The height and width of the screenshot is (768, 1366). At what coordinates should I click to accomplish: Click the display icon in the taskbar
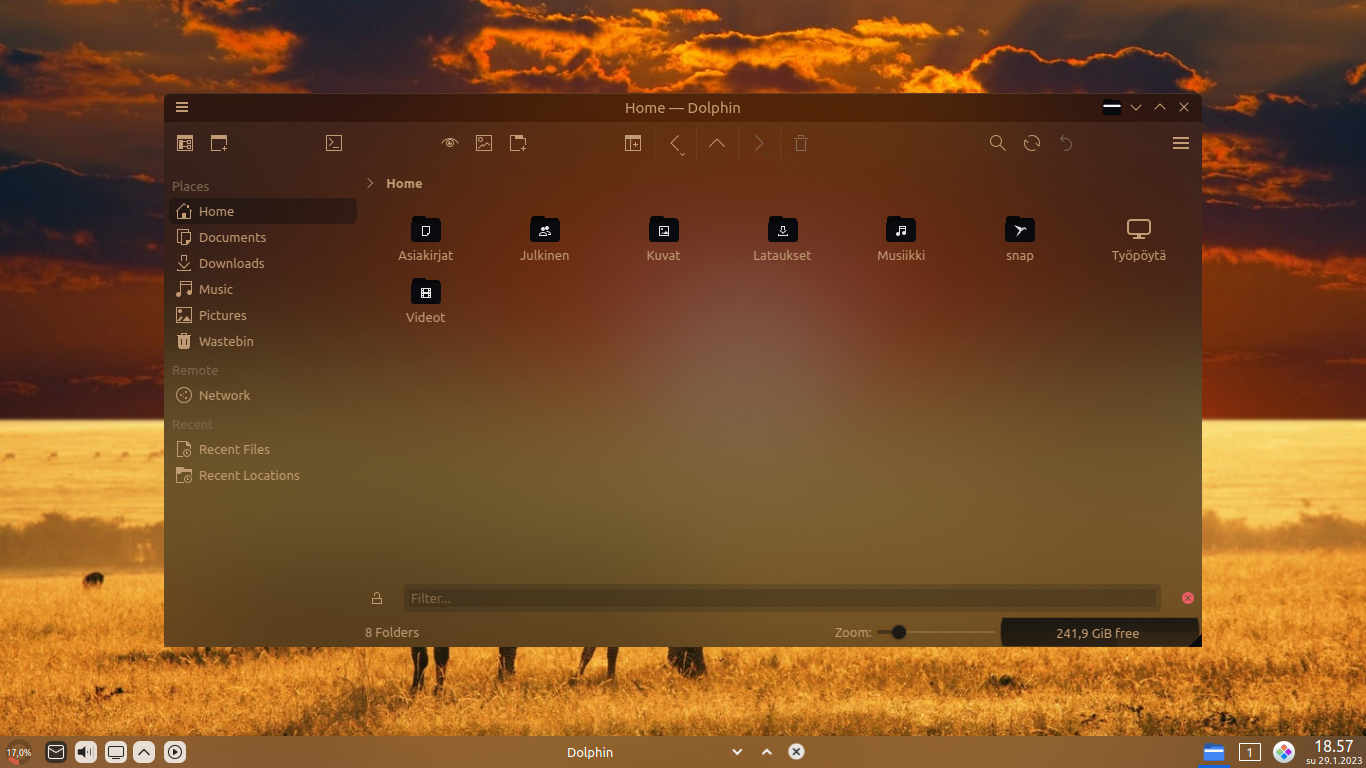[116, 752]
